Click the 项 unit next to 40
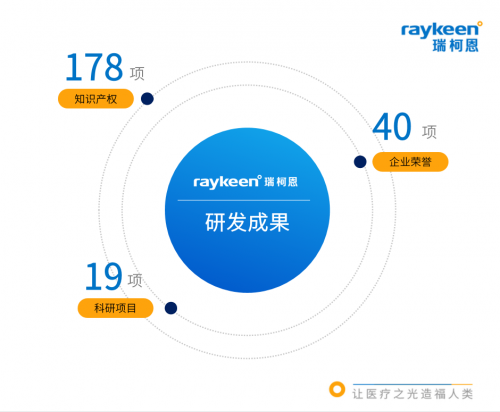 pyautogui.click(x=429, y=132)
